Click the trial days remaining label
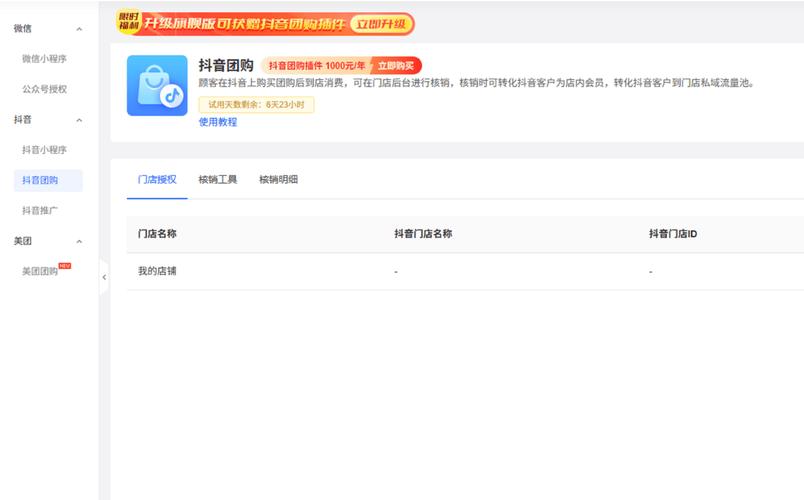804x500 pixels. pyautogui.click(x=256, y=104)
